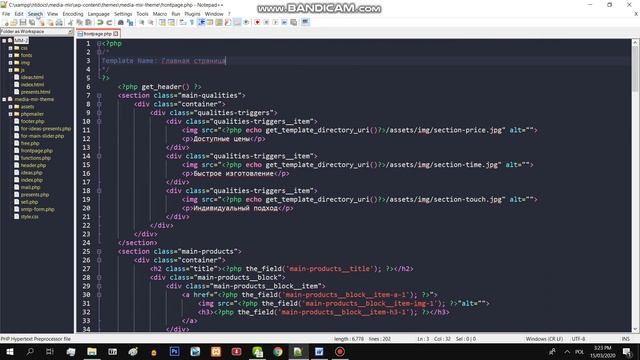Expand the img folder in workspace tree
Screen dimensions: 640x360
tap(11, 62)
